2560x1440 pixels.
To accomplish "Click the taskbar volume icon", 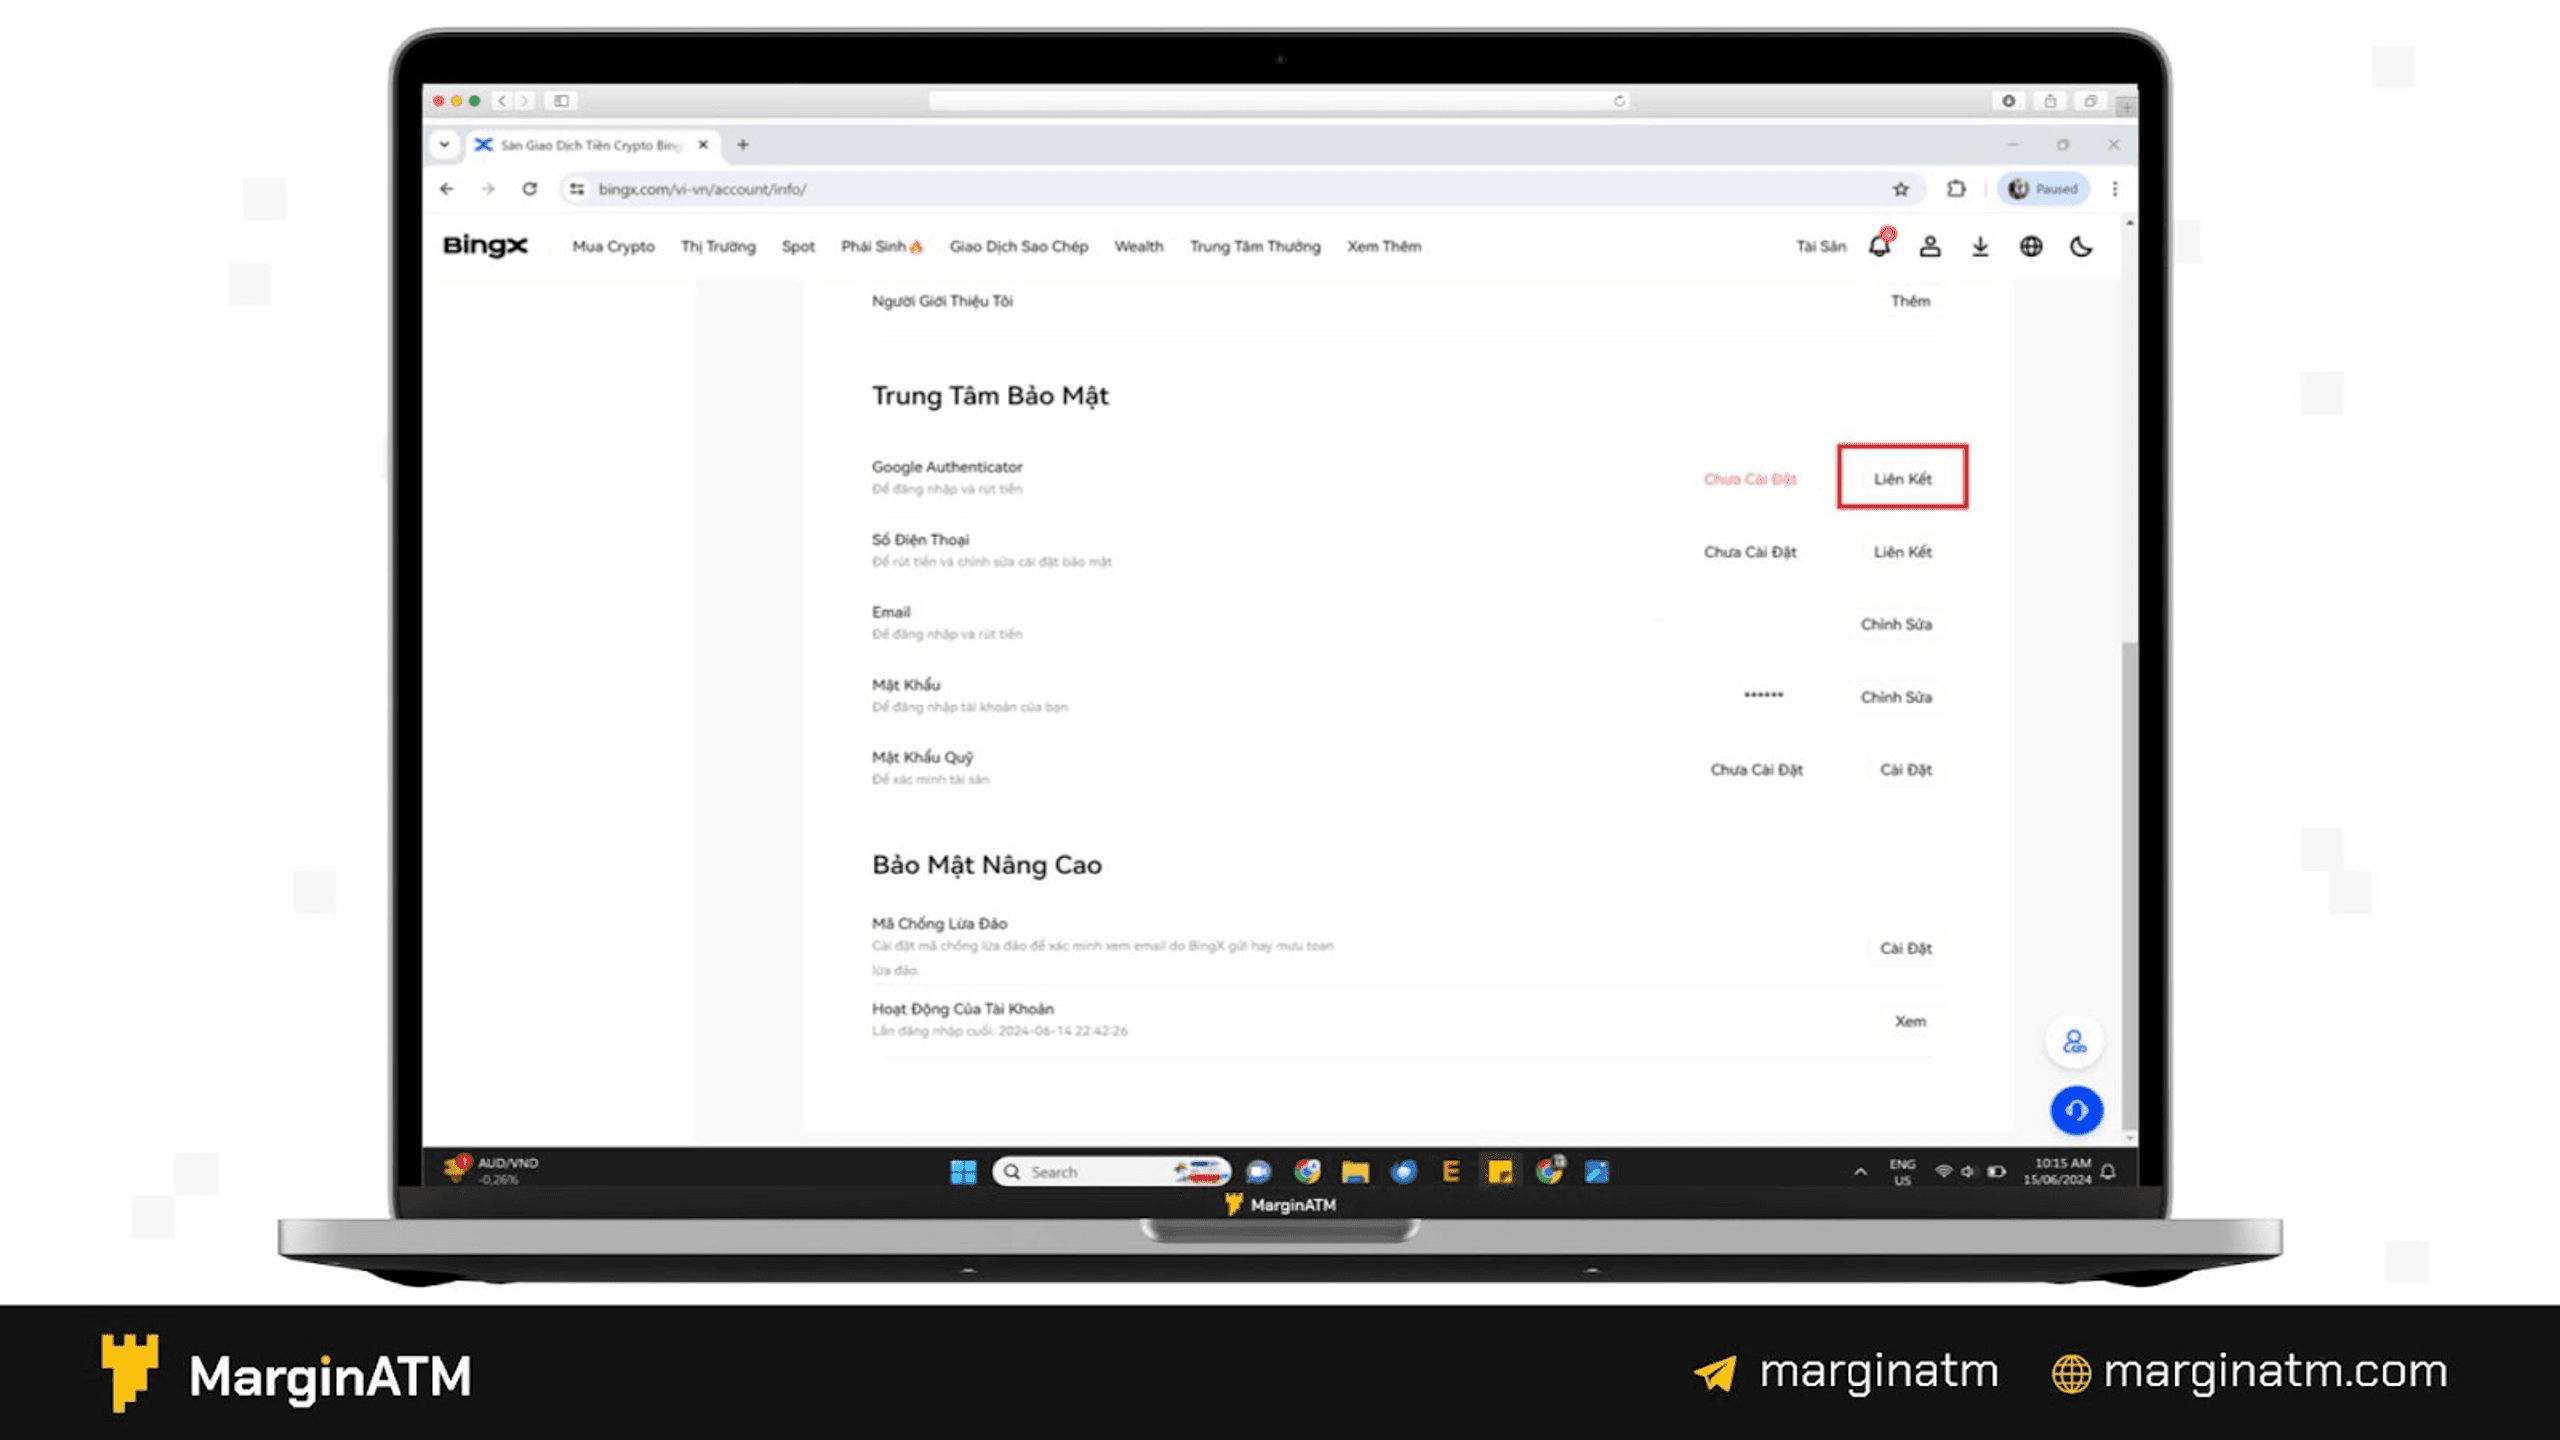I will click(x=1968, y=1171).
